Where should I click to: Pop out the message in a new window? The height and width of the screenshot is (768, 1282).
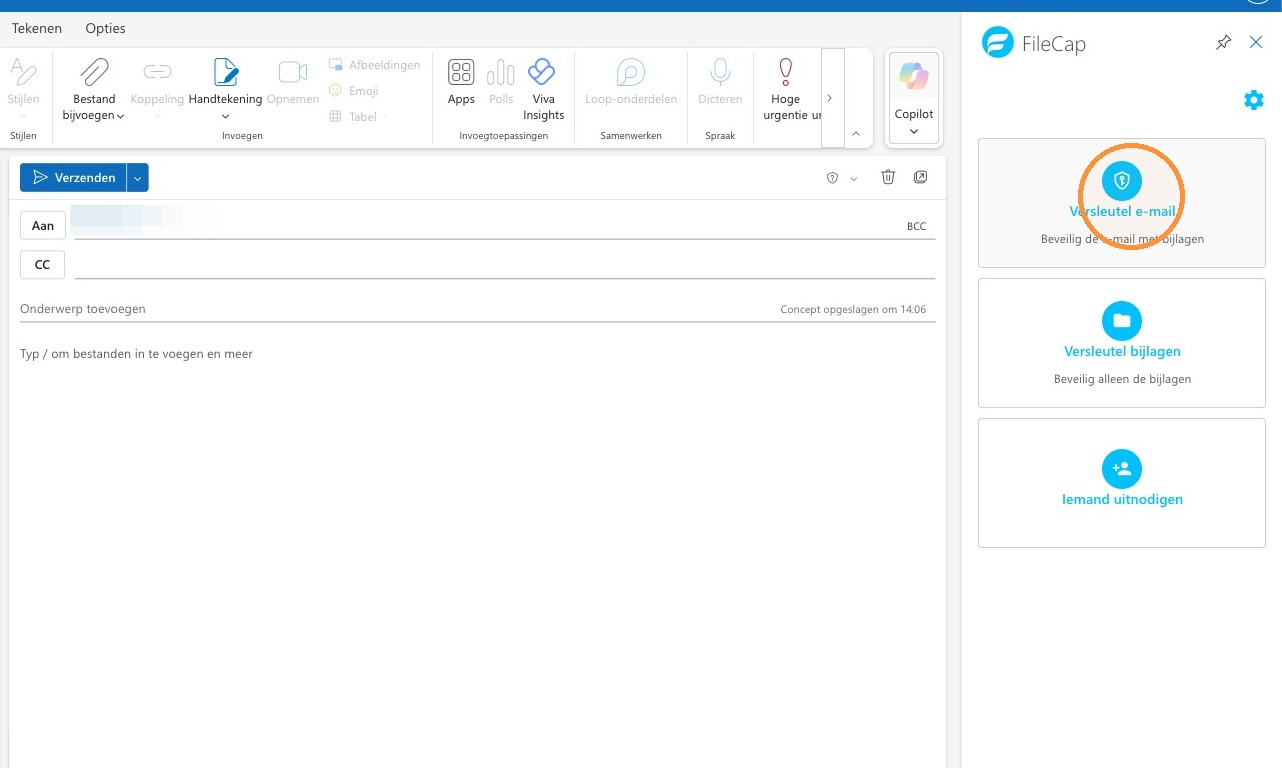click(921, 177)
